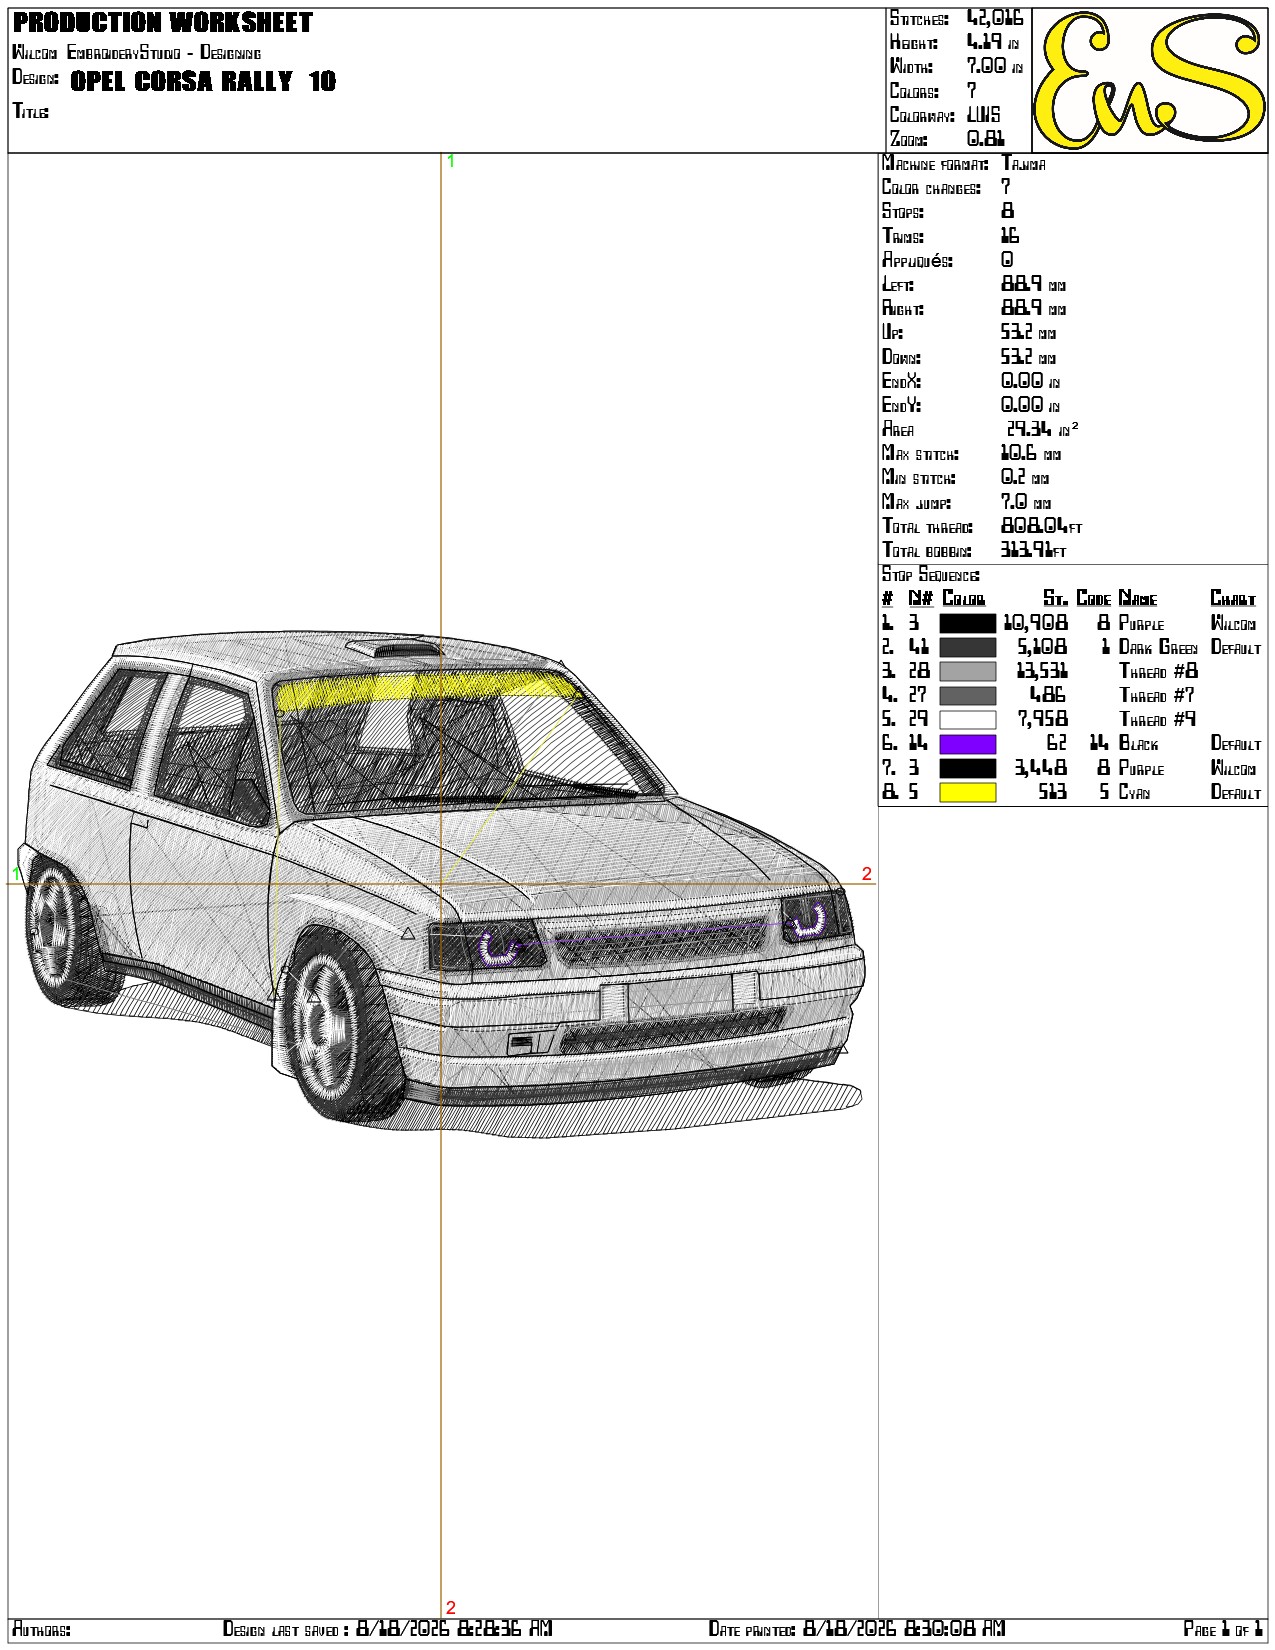This screenshot has height=1650, width=1275.
Task: Click 'Wilcom' chart entry in stop 1
Action: (x=1233, y=623)
